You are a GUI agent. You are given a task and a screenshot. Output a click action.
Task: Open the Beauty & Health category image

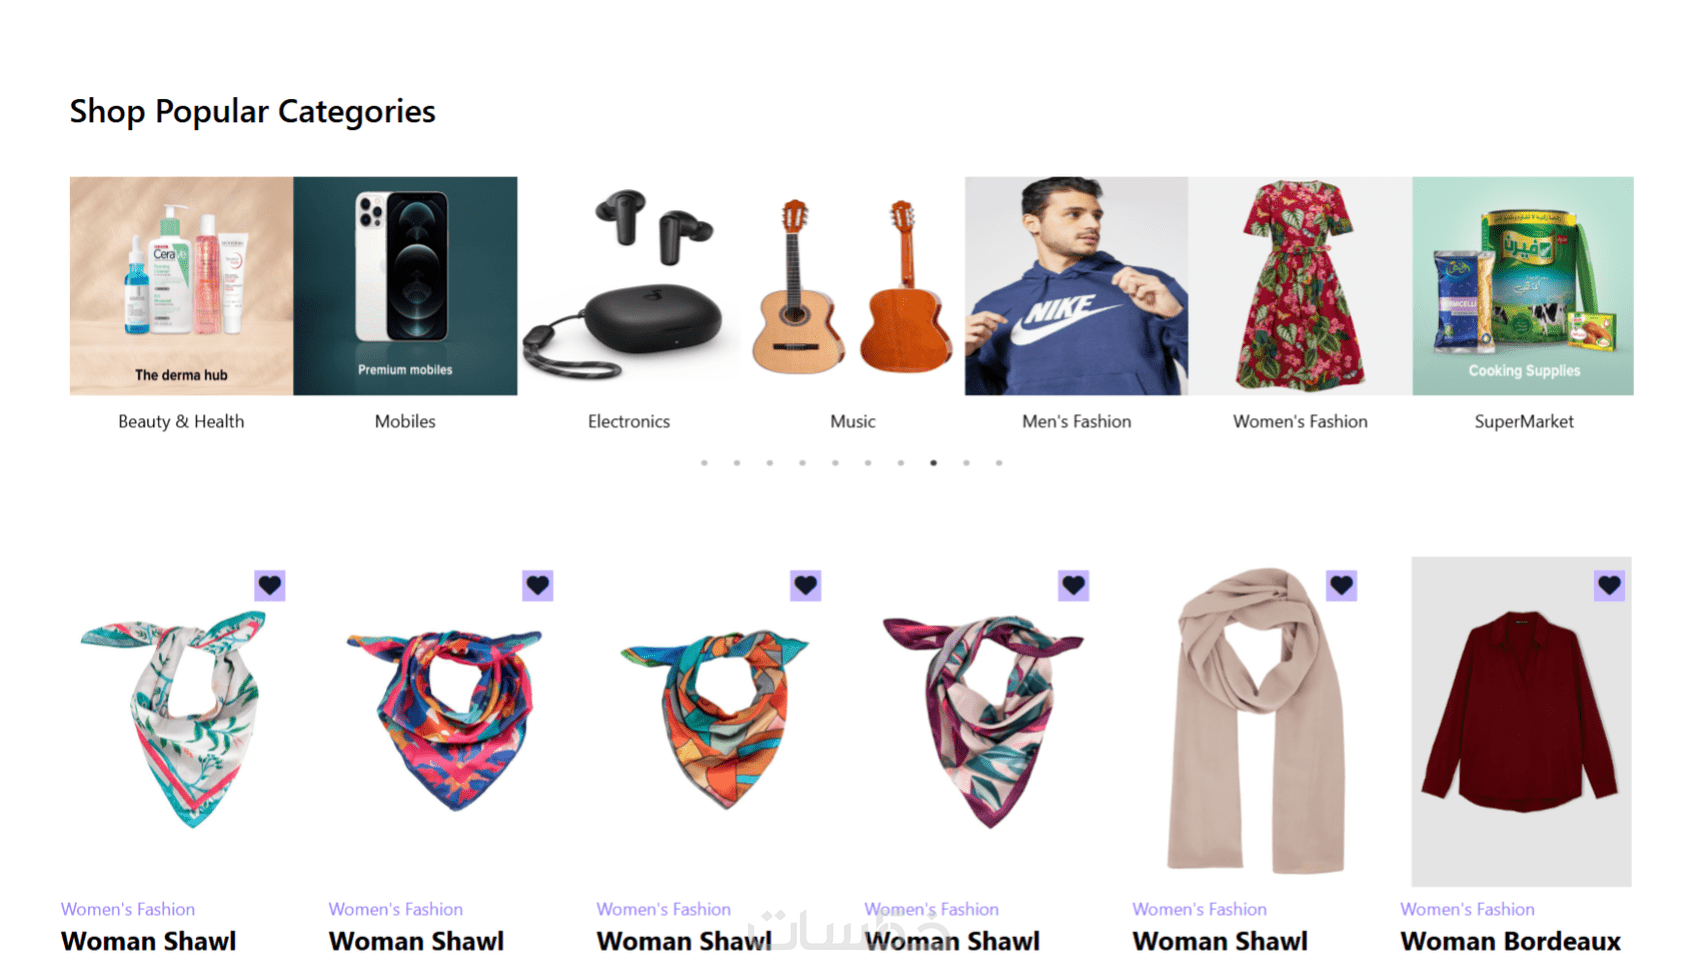pos(182,286)
